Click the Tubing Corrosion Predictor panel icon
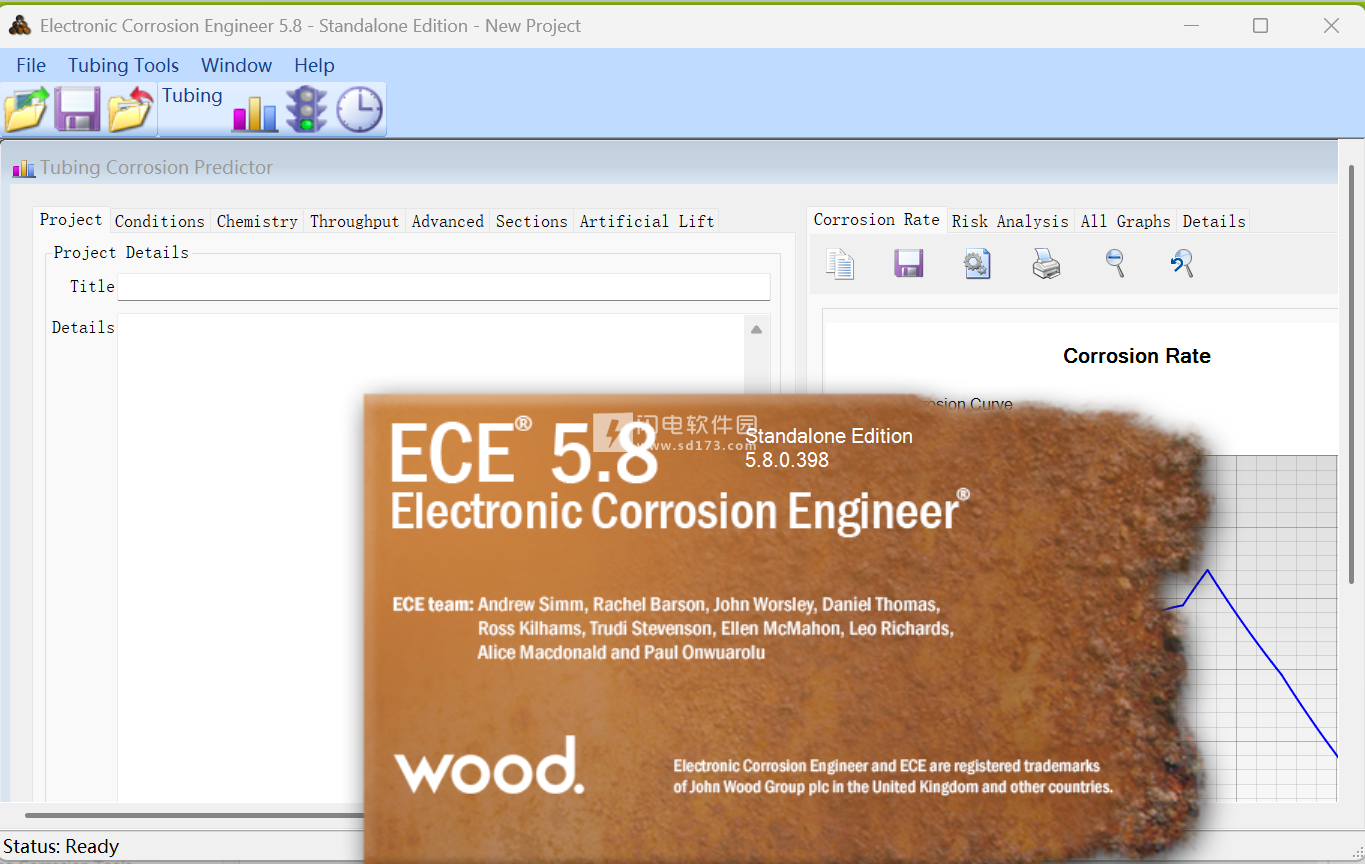 click(23, 168)
